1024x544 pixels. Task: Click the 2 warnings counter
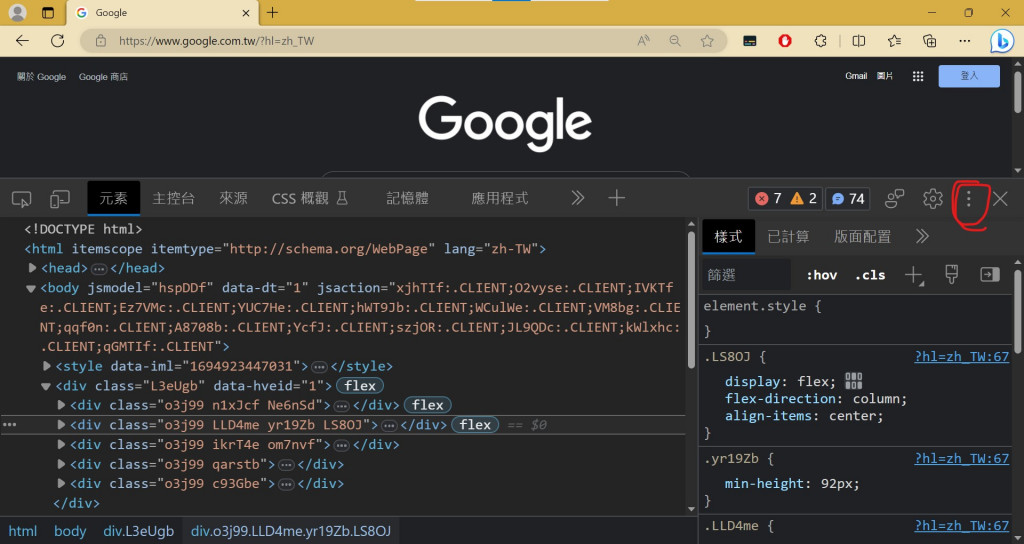click(x=804, y=199)
